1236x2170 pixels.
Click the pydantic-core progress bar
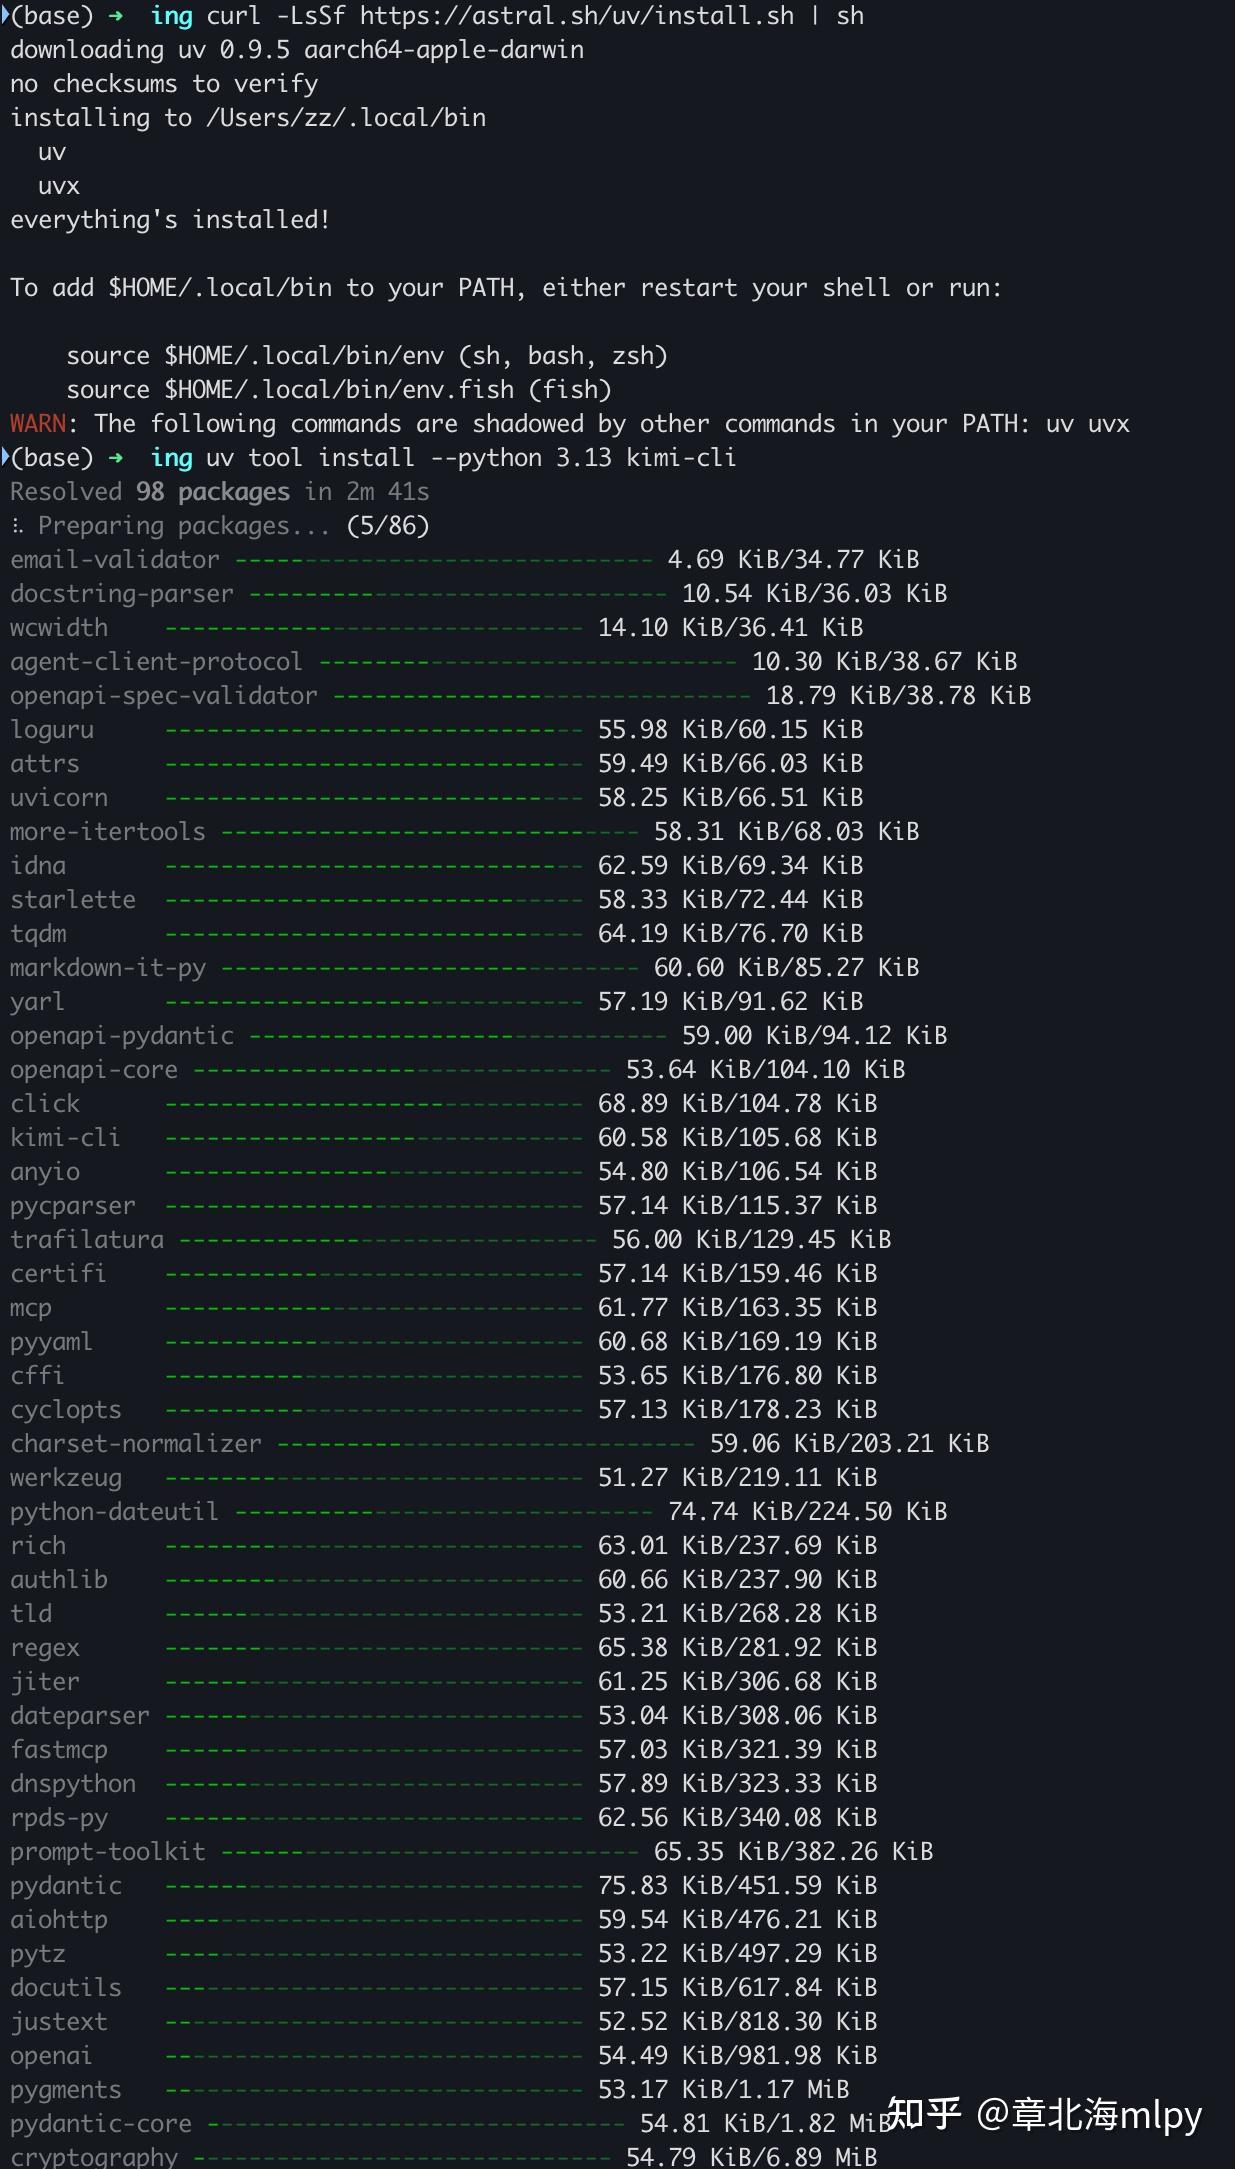(416, 2124)
